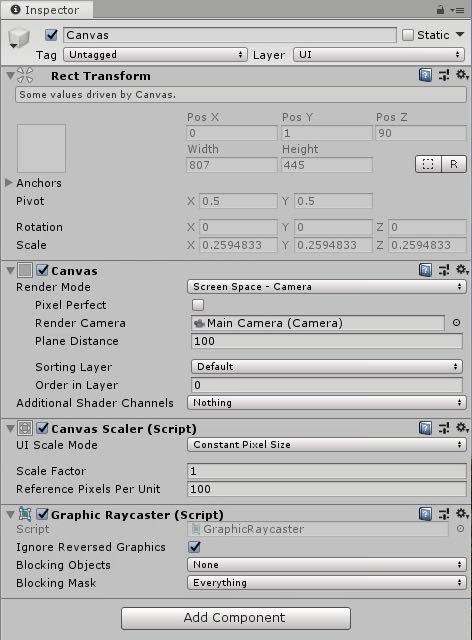The width and height of the screenshot is (472, 640).
Task: Click the Render Camera object picker circle
Action: [x=456, y=323]
